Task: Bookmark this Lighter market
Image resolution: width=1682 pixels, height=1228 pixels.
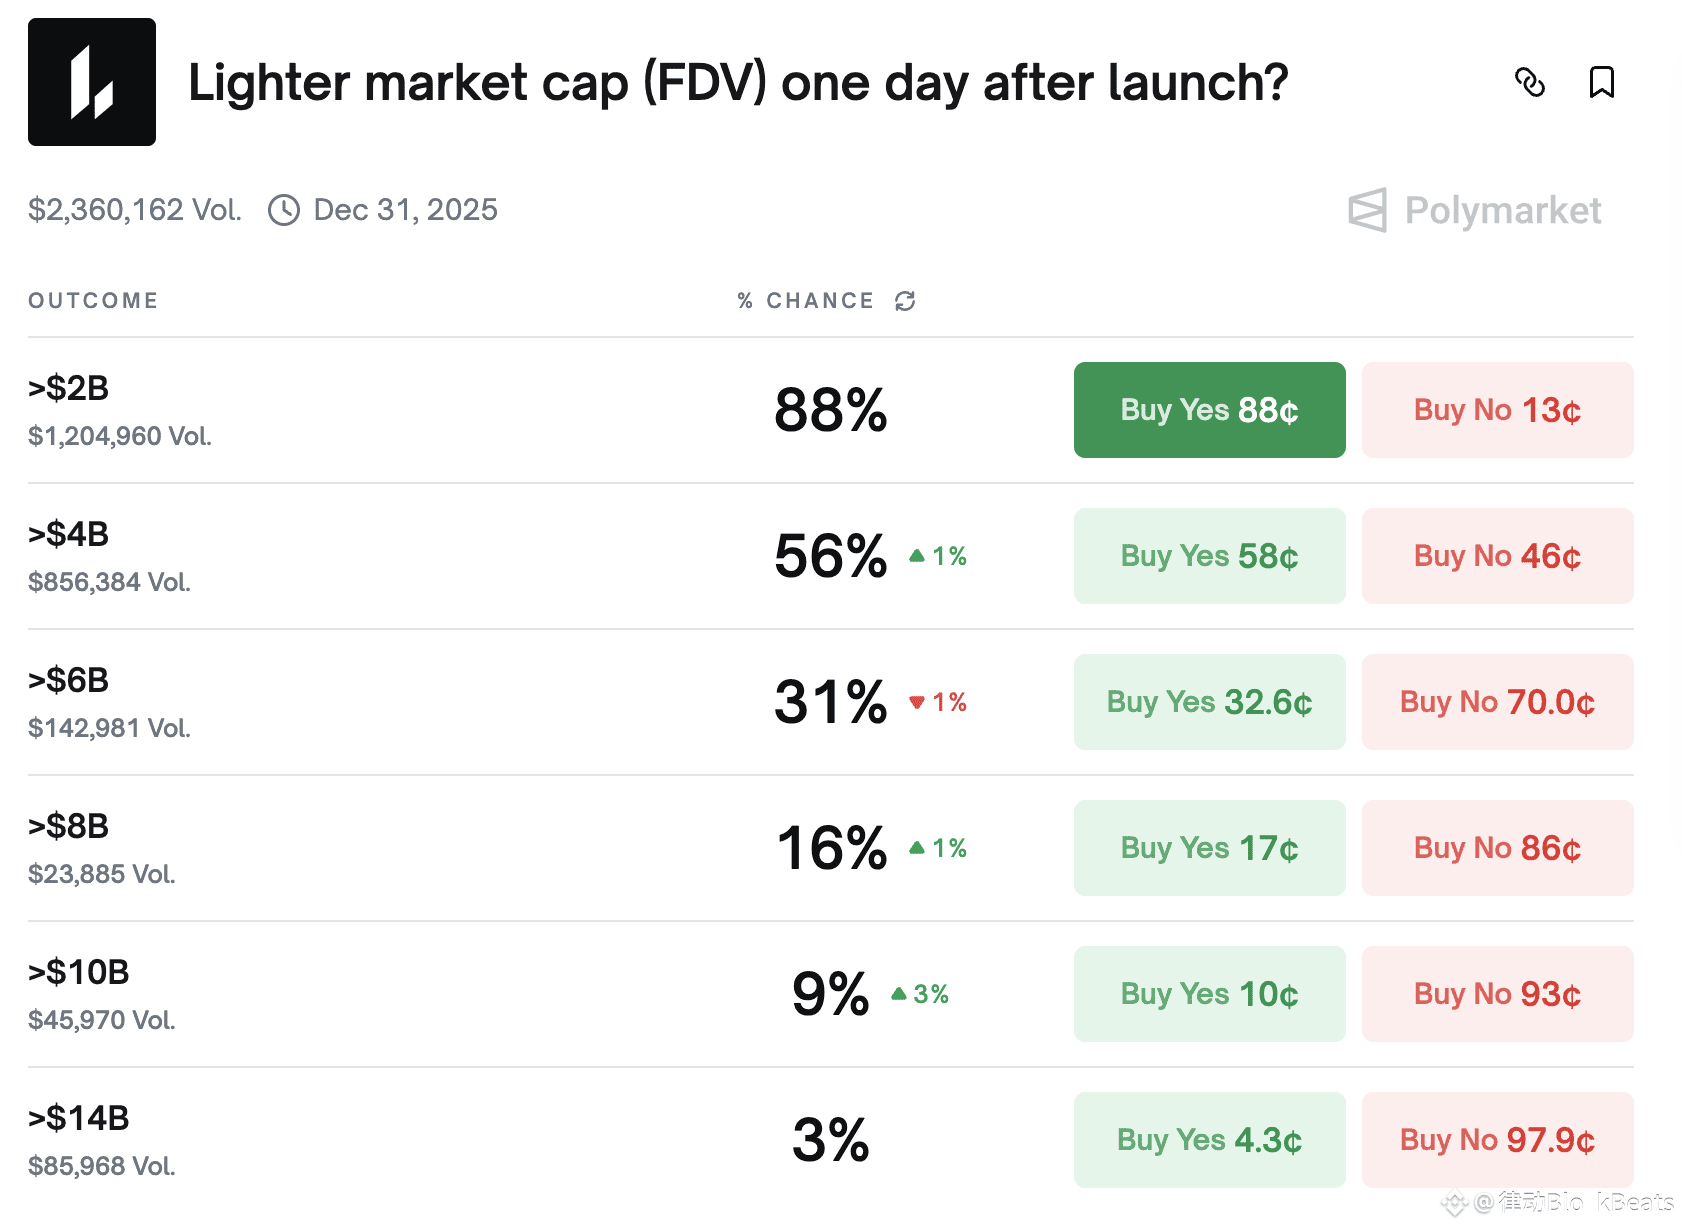Action: point(1601,82)
